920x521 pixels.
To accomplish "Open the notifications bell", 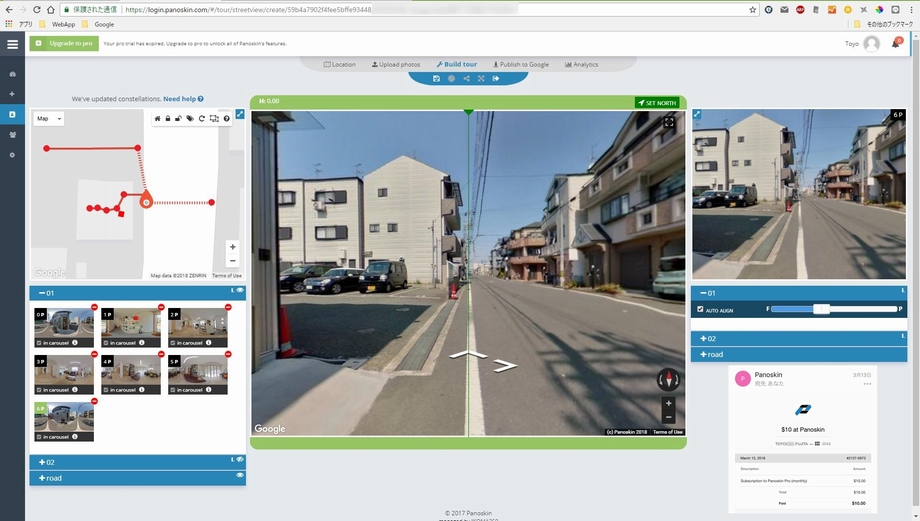I will [896, 43].
